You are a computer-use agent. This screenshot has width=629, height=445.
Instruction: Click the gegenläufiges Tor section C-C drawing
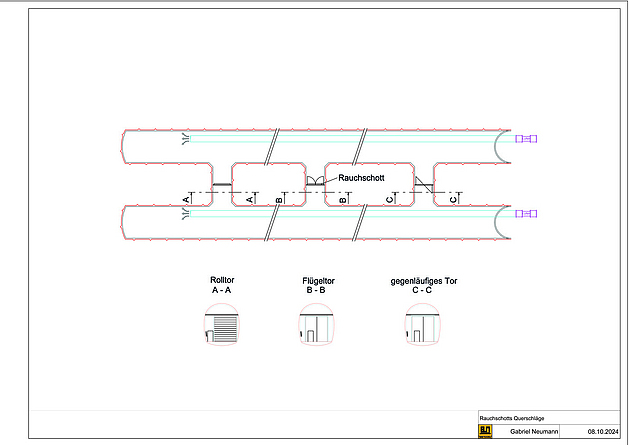point(422,324)
